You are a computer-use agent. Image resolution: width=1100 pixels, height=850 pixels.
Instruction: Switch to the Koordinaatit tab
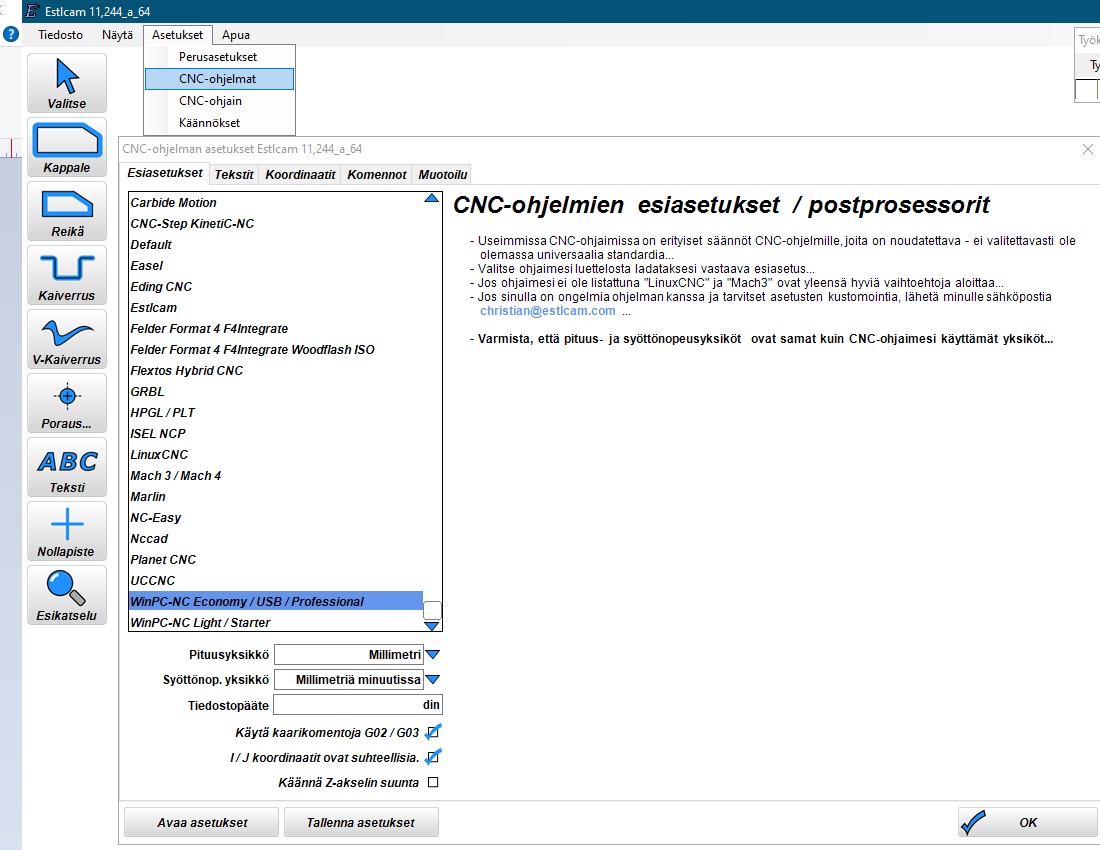pyautogui.click(x=300, y=175)
